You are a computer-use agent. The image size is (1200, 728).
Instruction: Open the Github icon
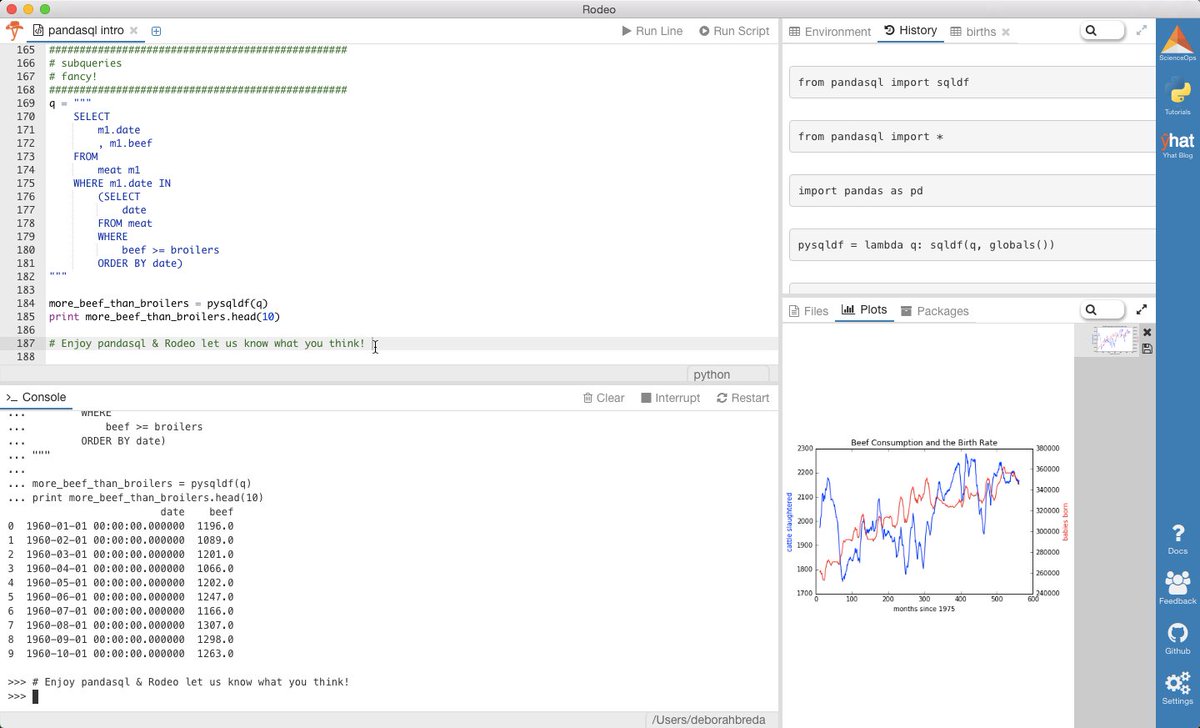tap(1177, 638)
